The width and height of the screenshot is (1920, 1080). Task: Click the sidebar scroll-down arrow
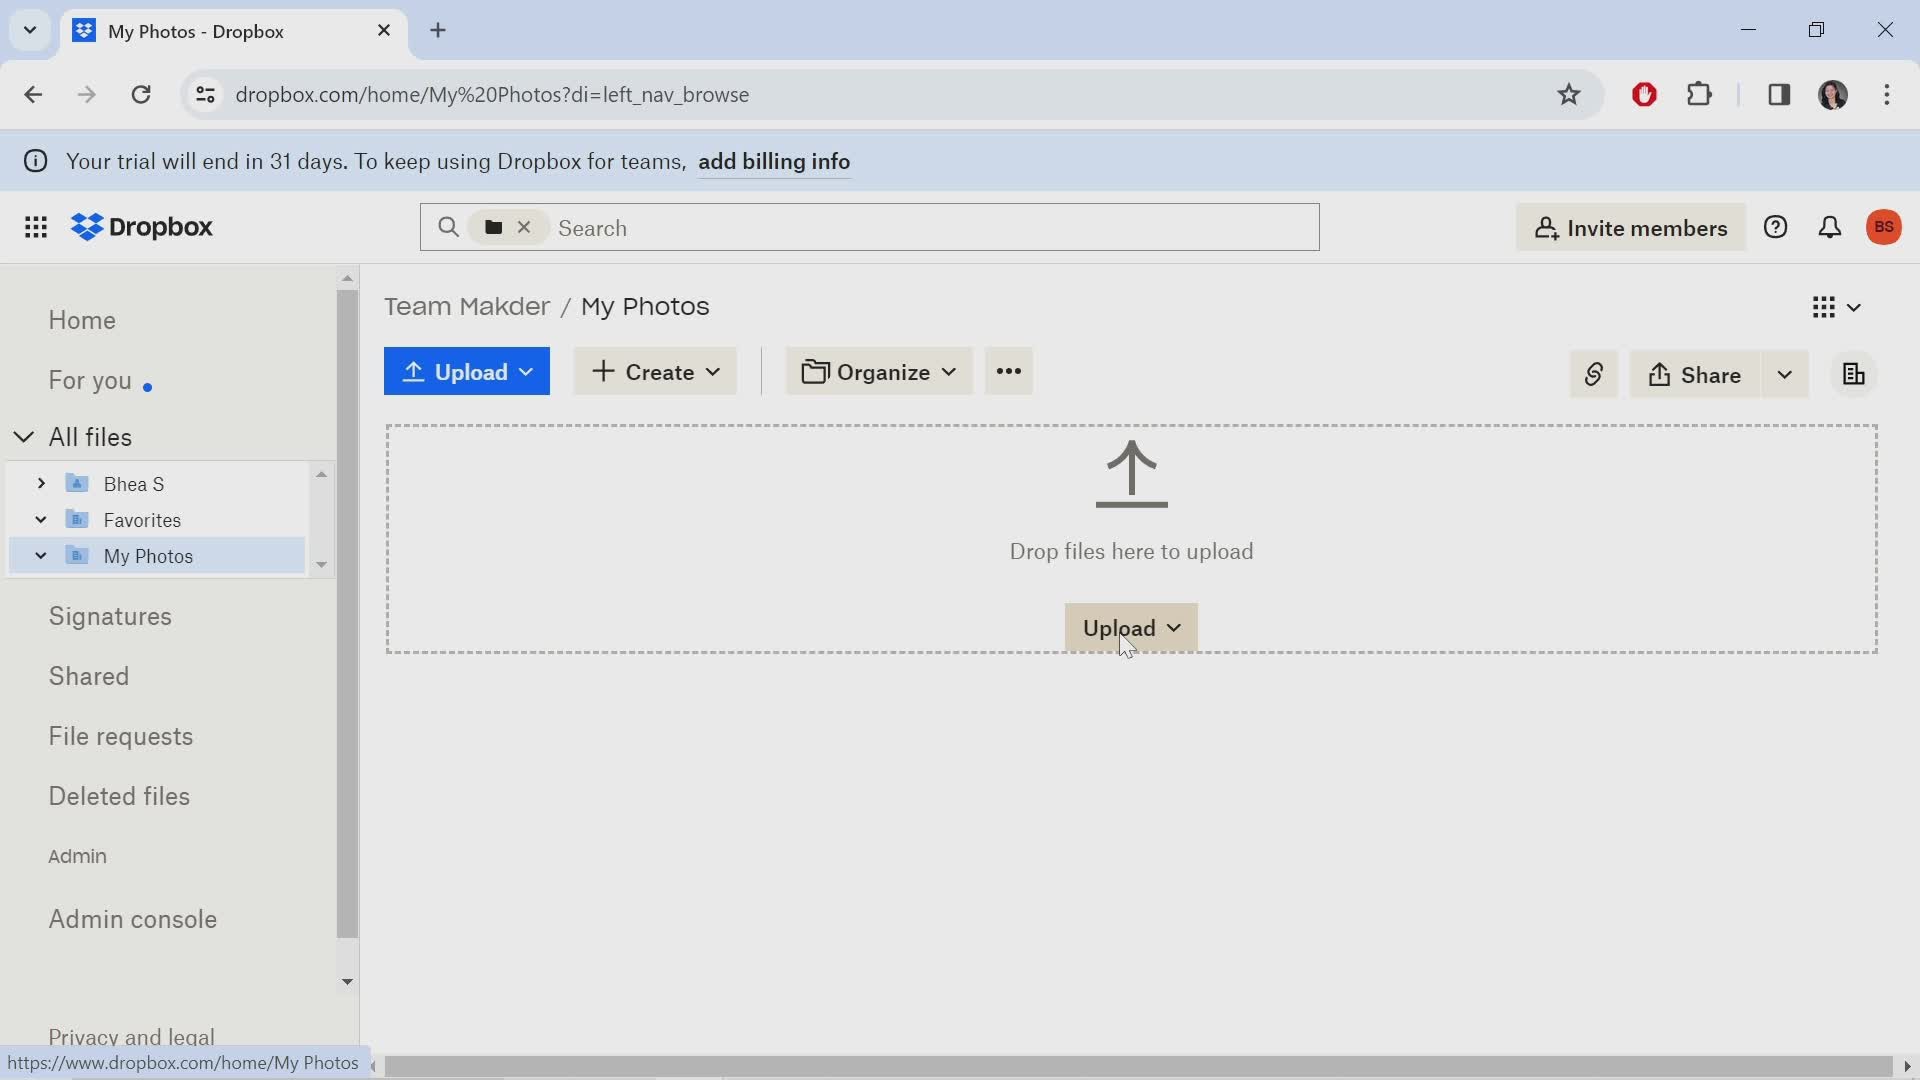347,982
